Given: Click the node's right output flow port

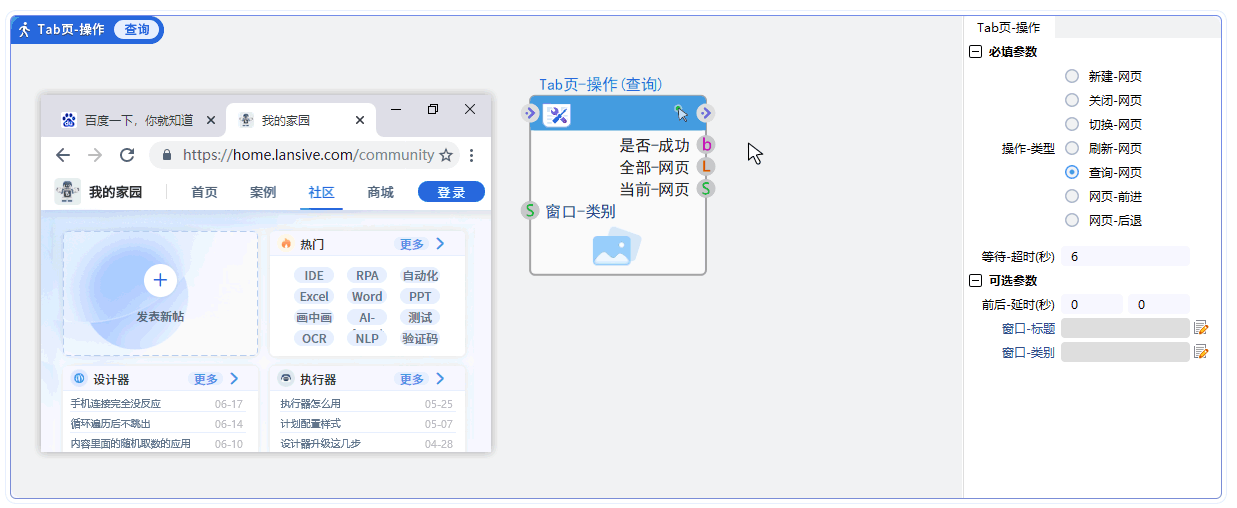Looking at the screenshot, I should [706, 113].
